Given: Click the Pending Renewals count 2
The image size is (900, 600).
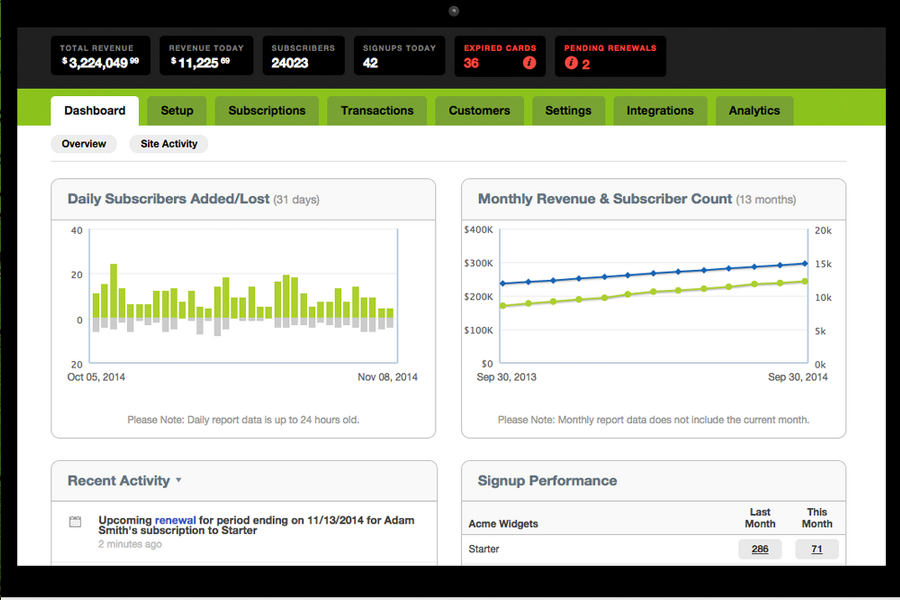Looking at the screenshot, I should point(585,64).
